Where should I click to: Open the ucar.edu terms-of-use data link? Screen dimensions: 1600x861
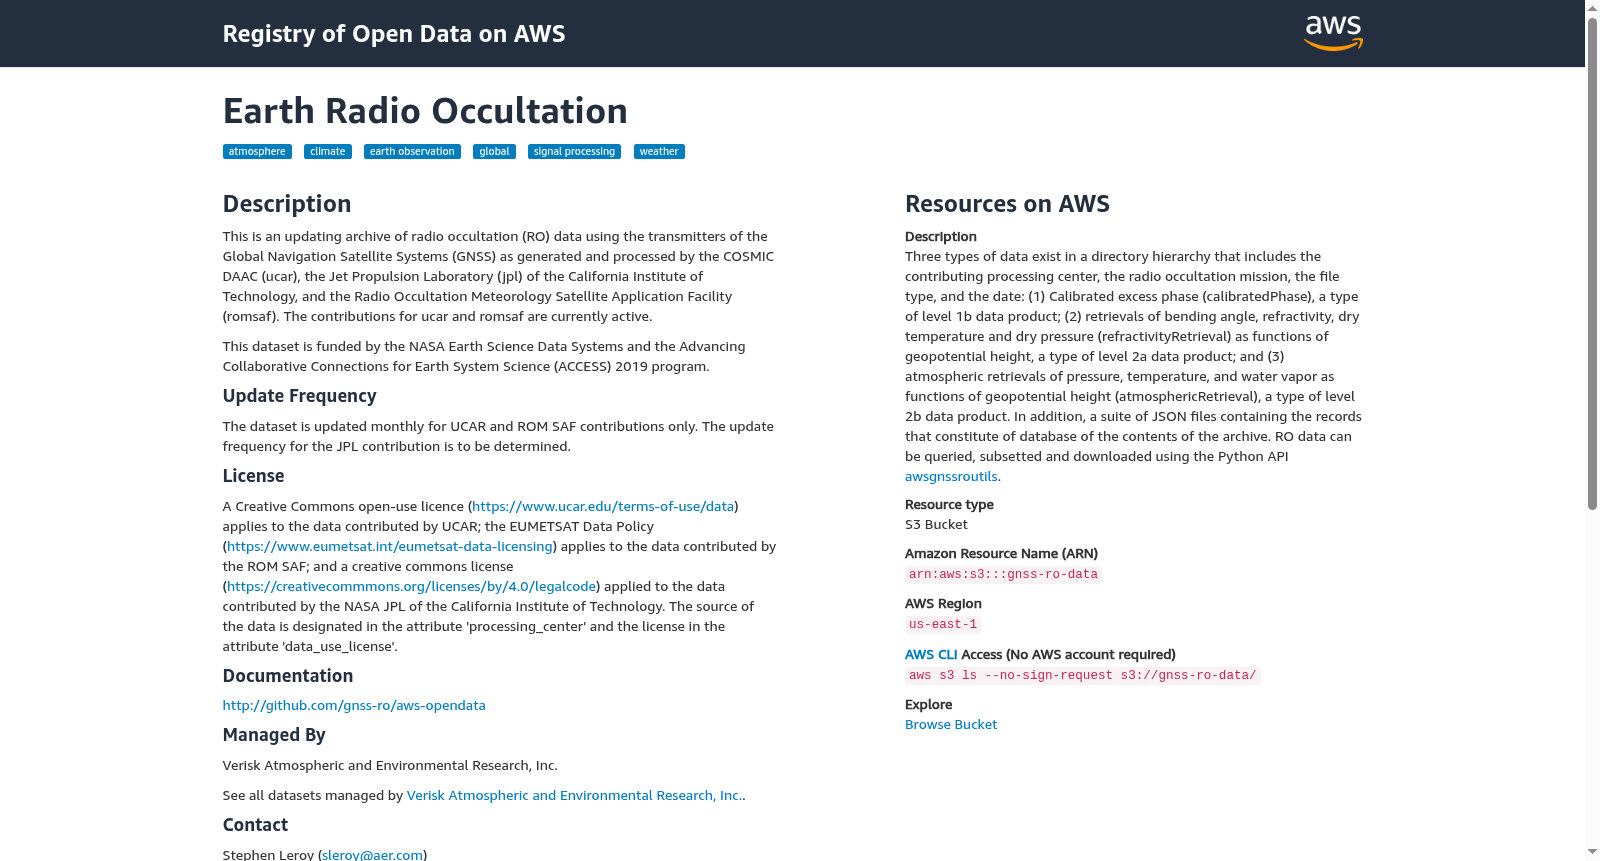603,507
